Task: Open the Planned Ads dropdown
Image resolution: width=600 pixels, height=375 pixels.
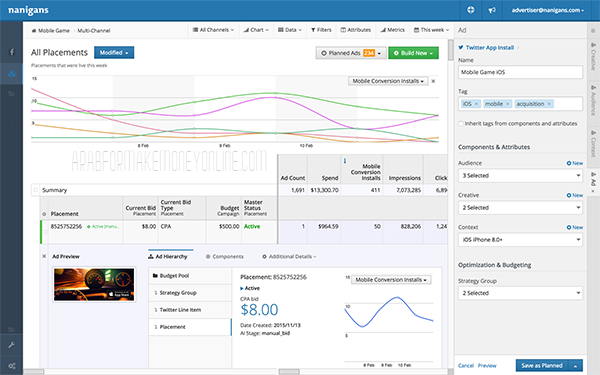Action: click(351, 53)
